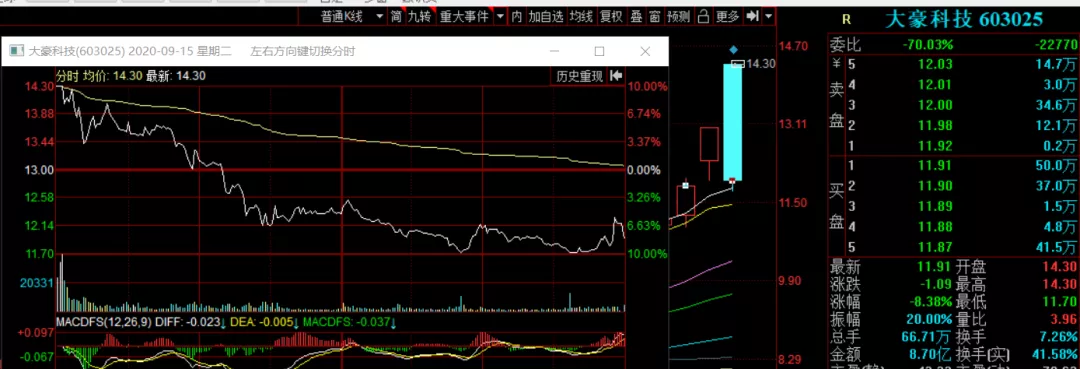Close the 大豪科技 intraday popup window
The height and width of the screenshot is (369, 1080).
(645, 52)
